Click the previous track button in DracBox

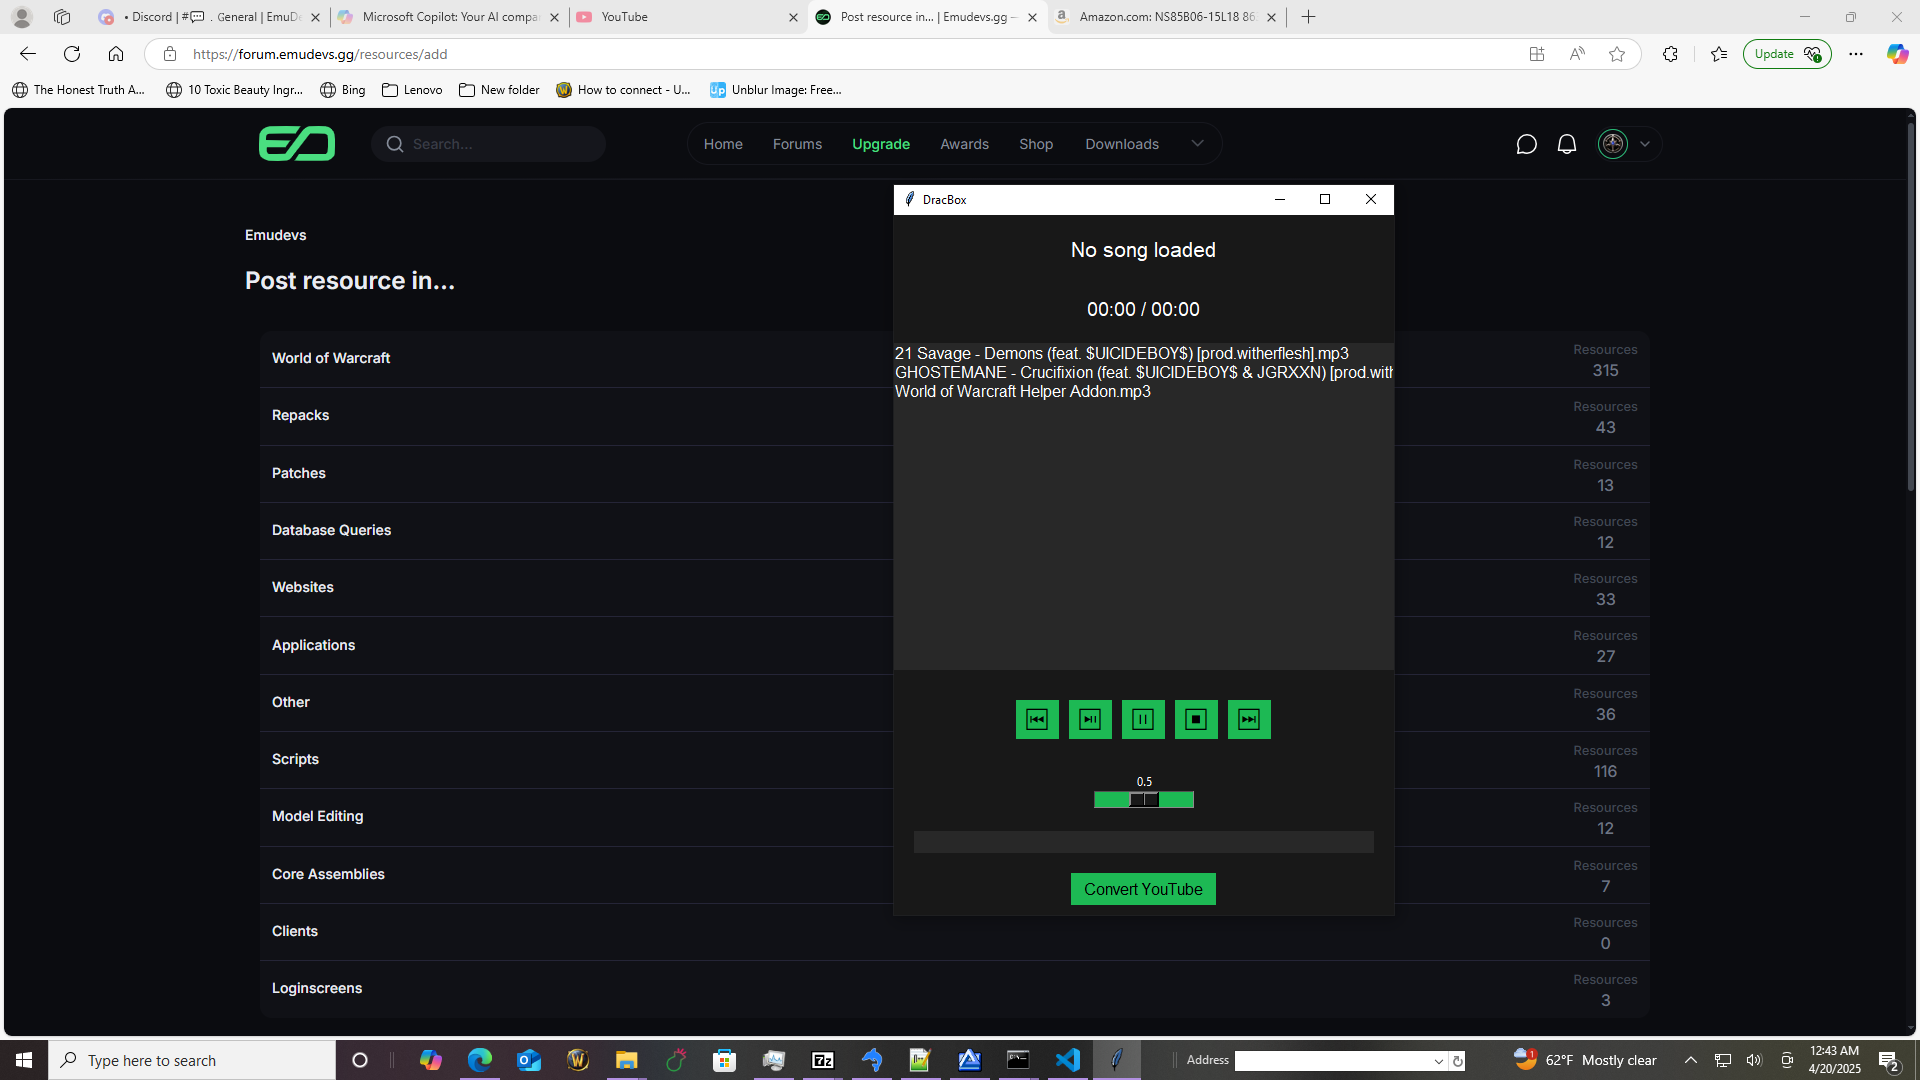coord(1037,719)
